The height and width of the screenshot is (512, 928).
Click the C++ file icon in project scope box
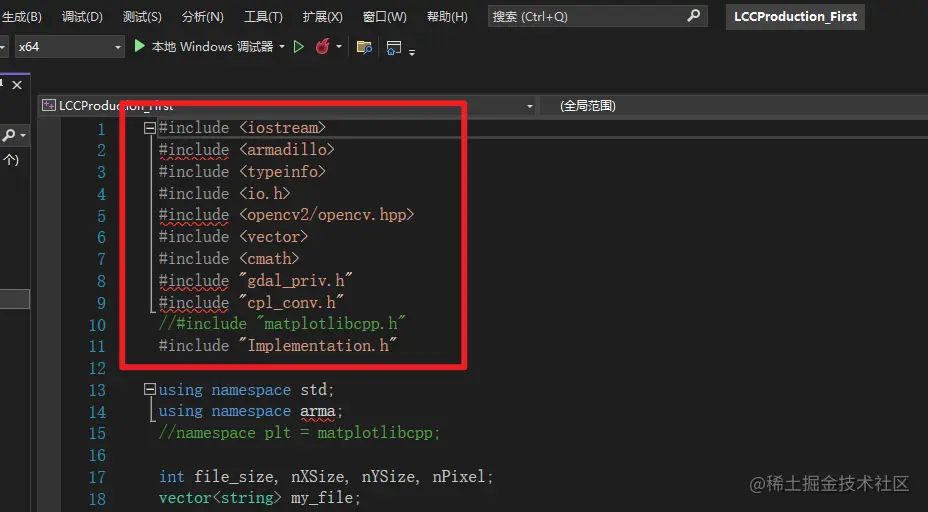pyautogui.click(x=49, y=106)
